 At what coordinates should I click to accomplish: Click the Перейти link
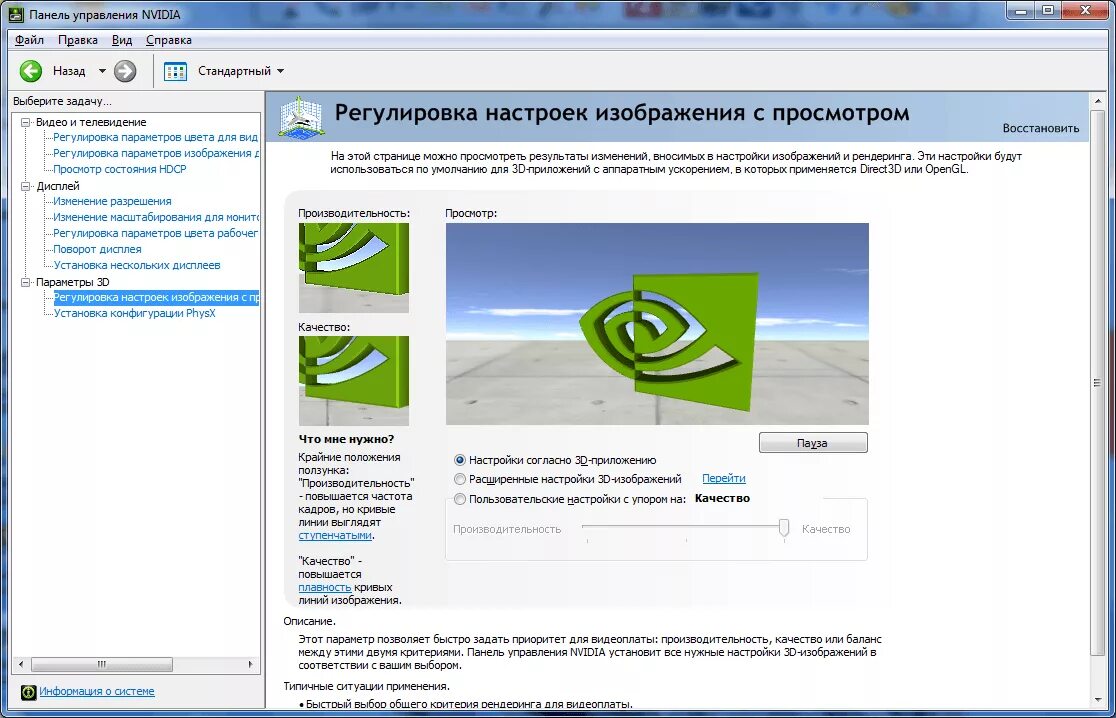724,478
